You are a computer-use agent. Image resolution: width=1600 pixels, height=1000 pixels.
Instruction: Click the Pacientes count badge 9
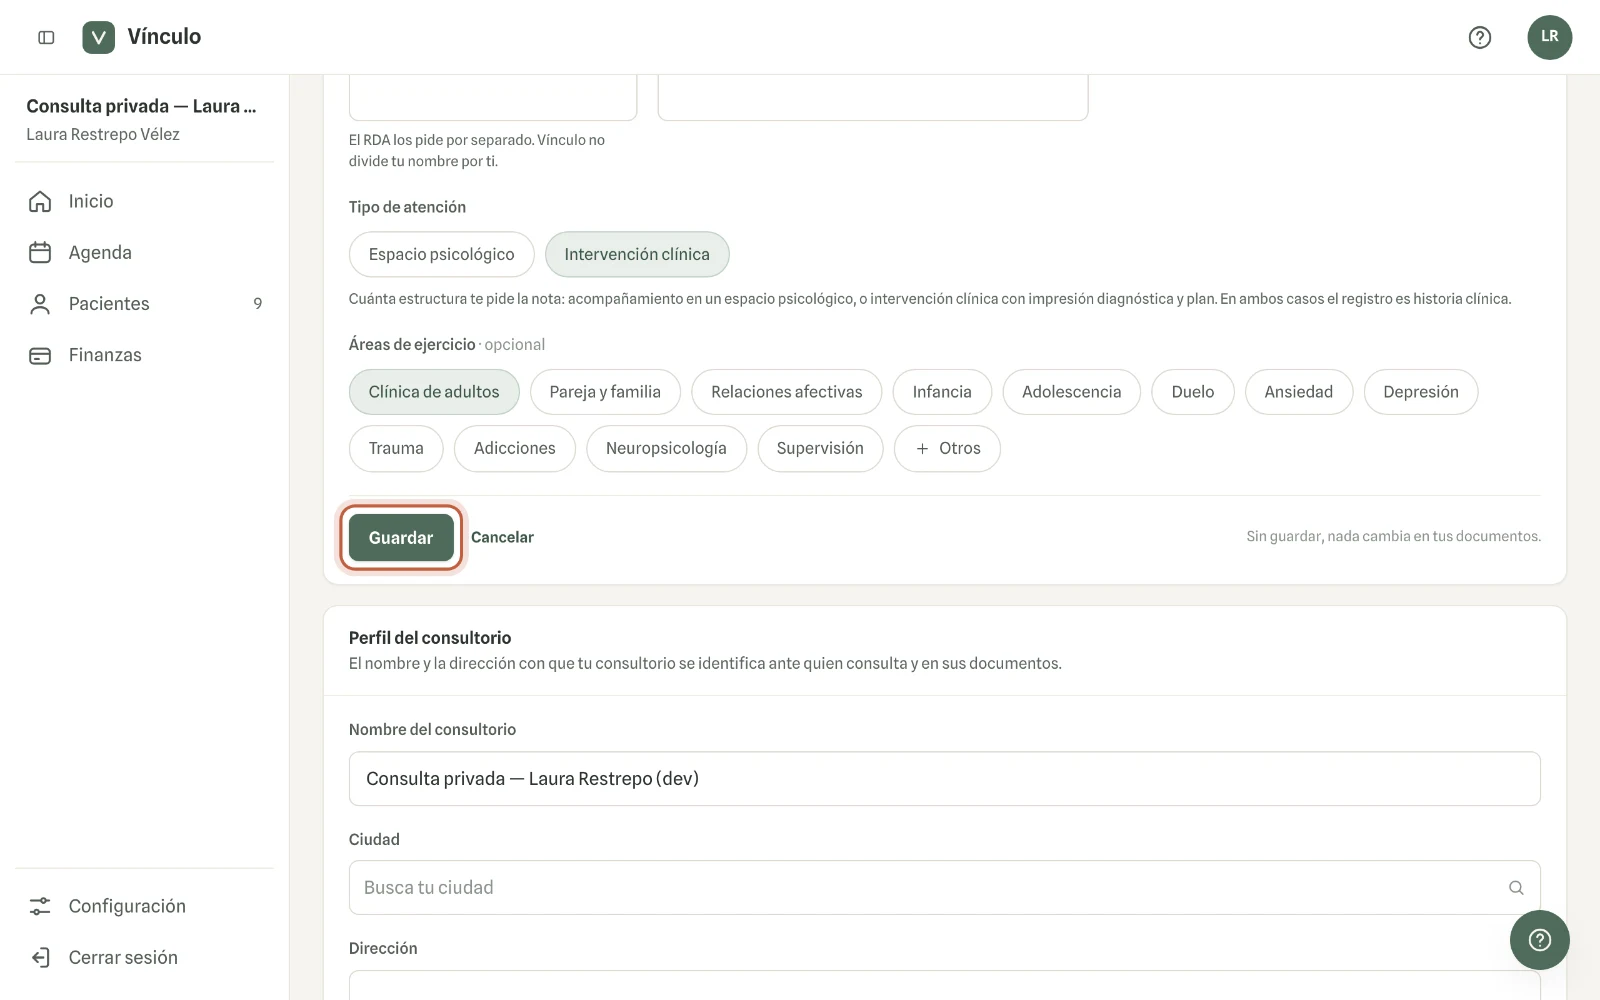(x=257, y=304)
